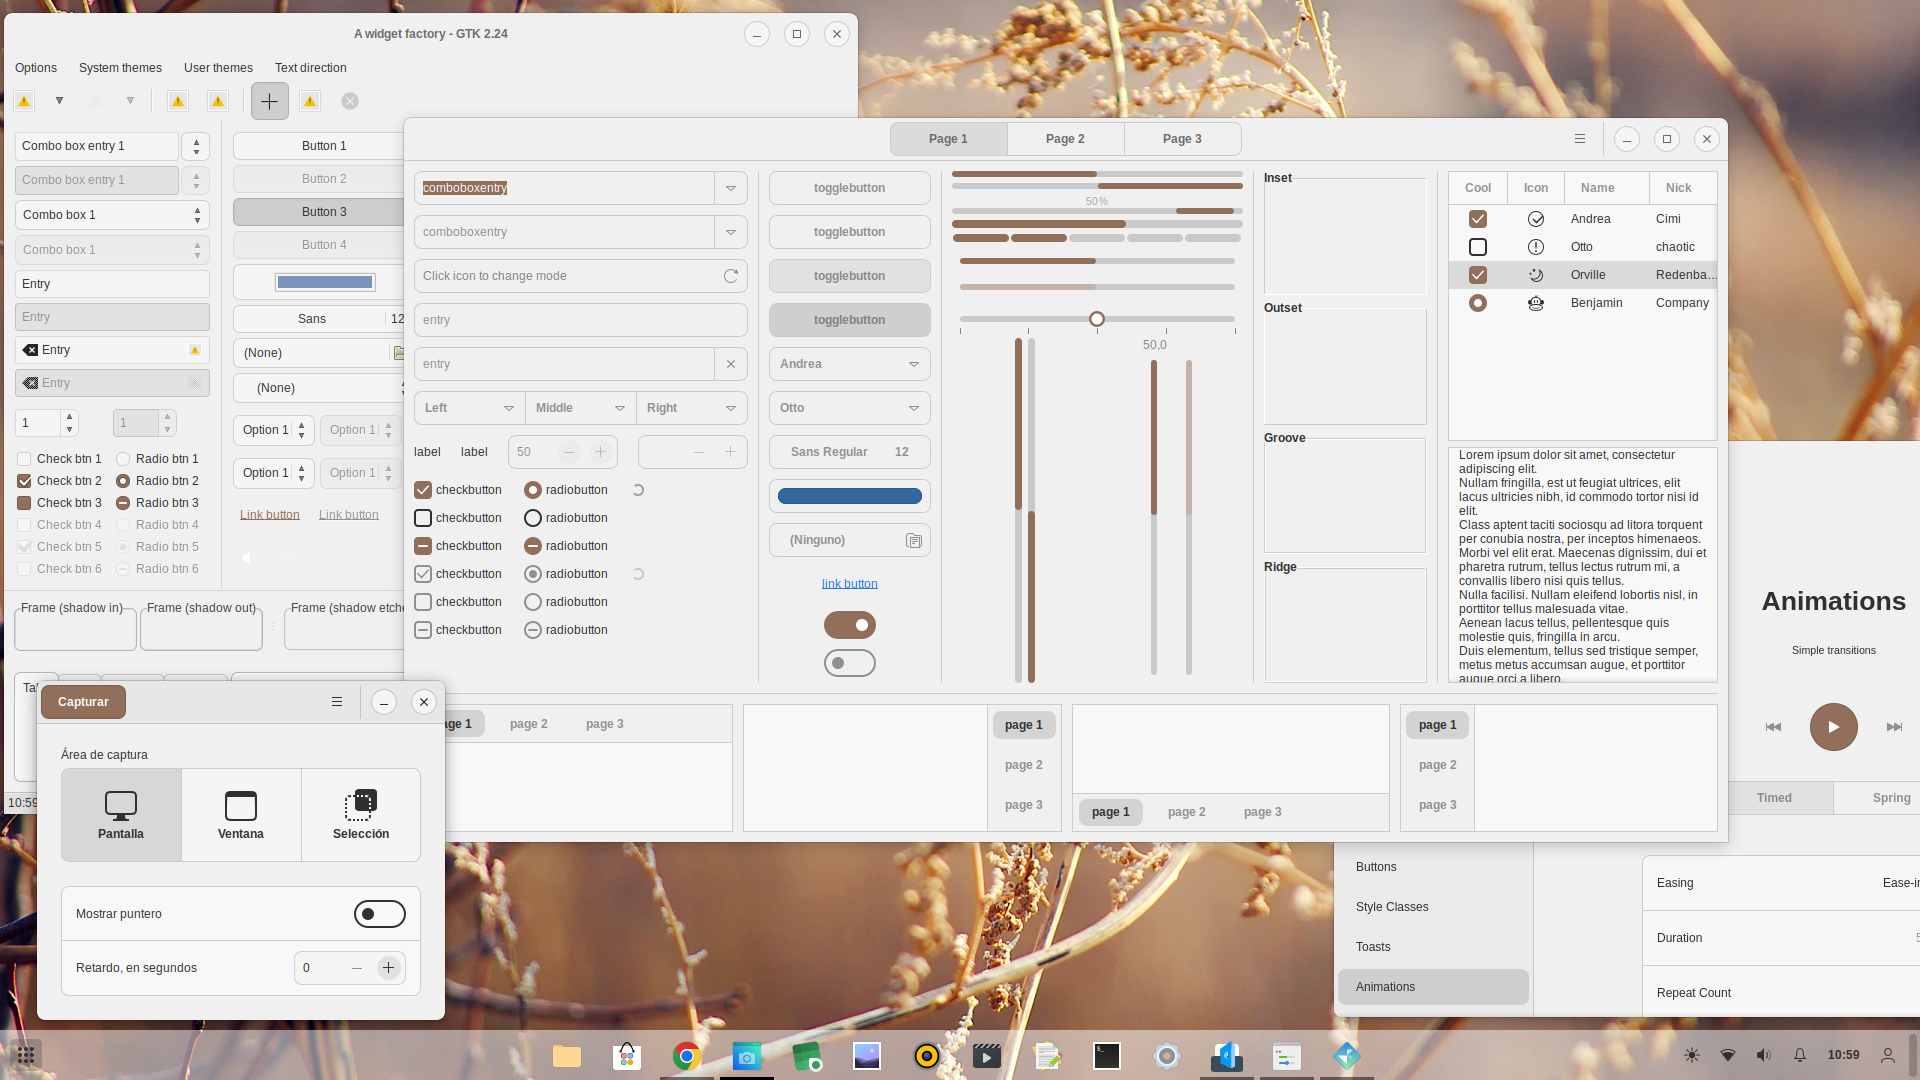1920x1080 pixels.
Task: Click the disabled stop icon in widget factory toolbar
Action: [350, 101]
